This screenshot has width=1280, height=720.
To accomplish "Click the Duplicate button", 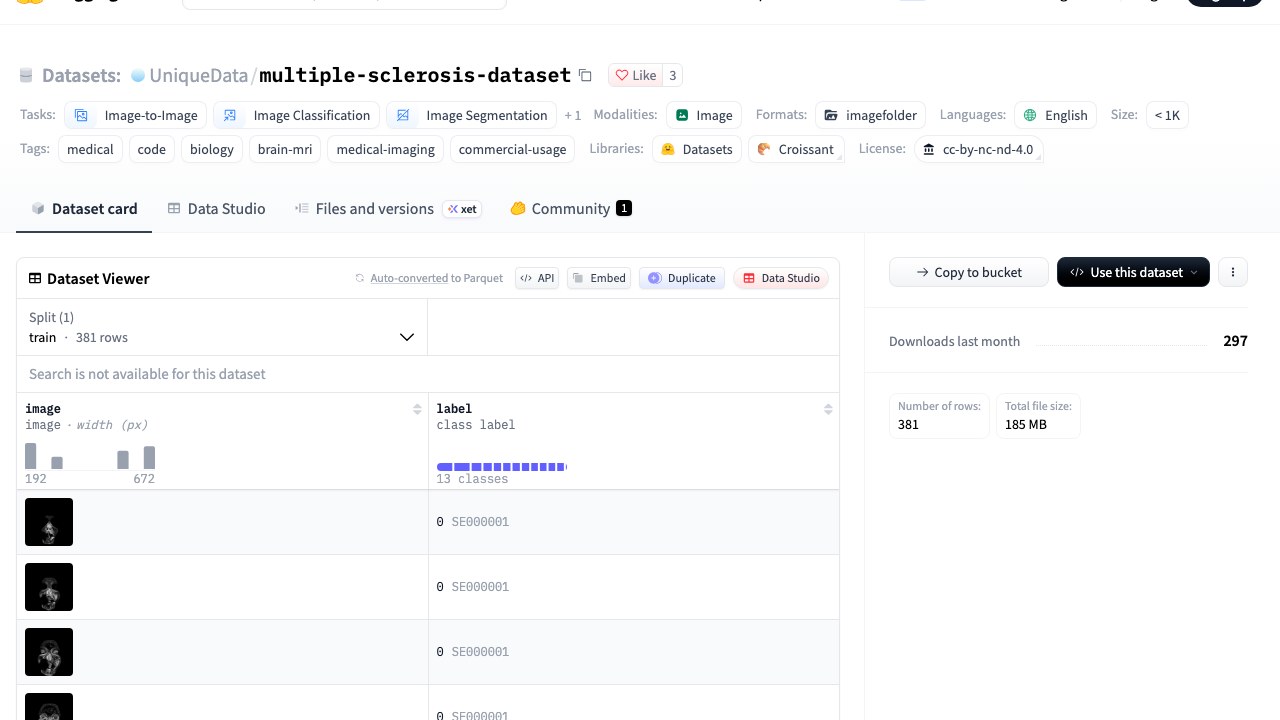I will coord(682,278).
